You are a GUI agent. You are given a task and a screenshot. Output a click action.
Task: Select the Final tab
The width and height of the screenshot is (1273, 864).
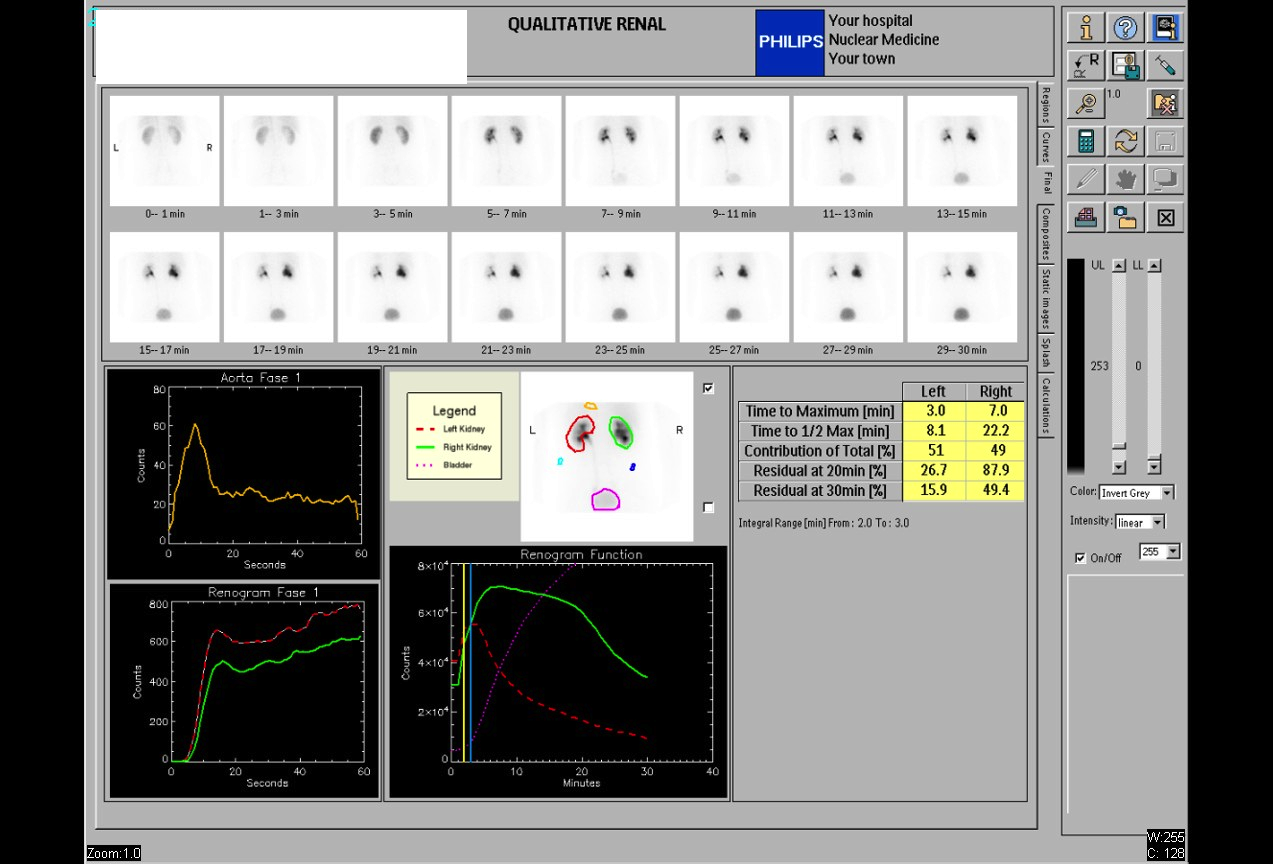[1046, 183]
